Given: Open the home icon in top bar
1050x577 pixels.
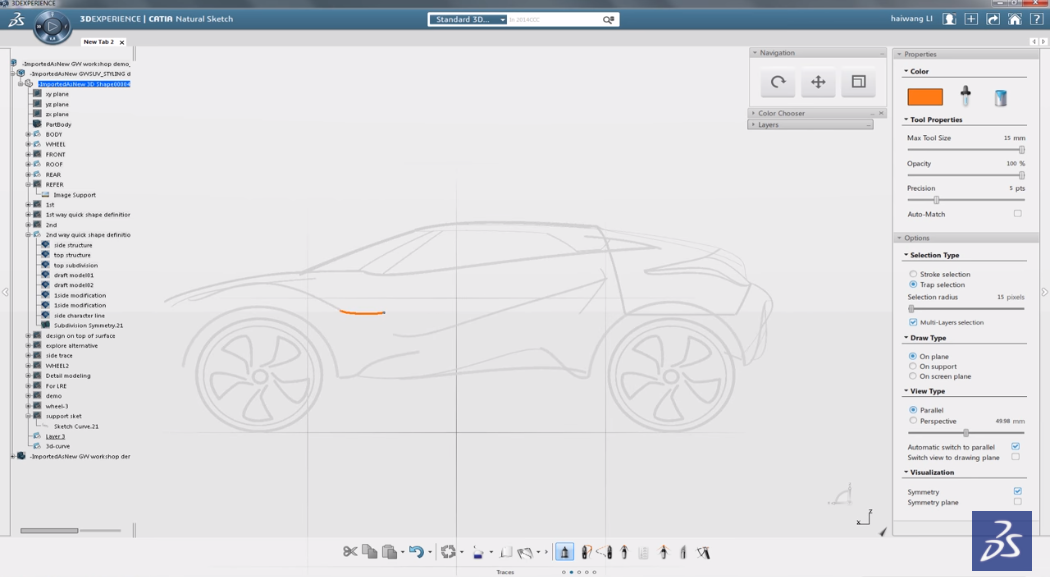Looking at the screenshot, I should [x=1015, y=19].
